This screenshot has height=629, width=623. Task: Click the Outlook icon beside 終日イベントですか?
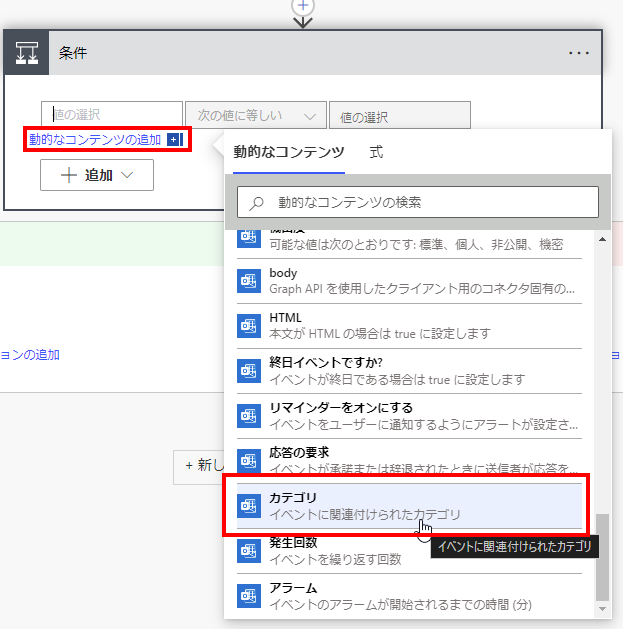[249, 371]
